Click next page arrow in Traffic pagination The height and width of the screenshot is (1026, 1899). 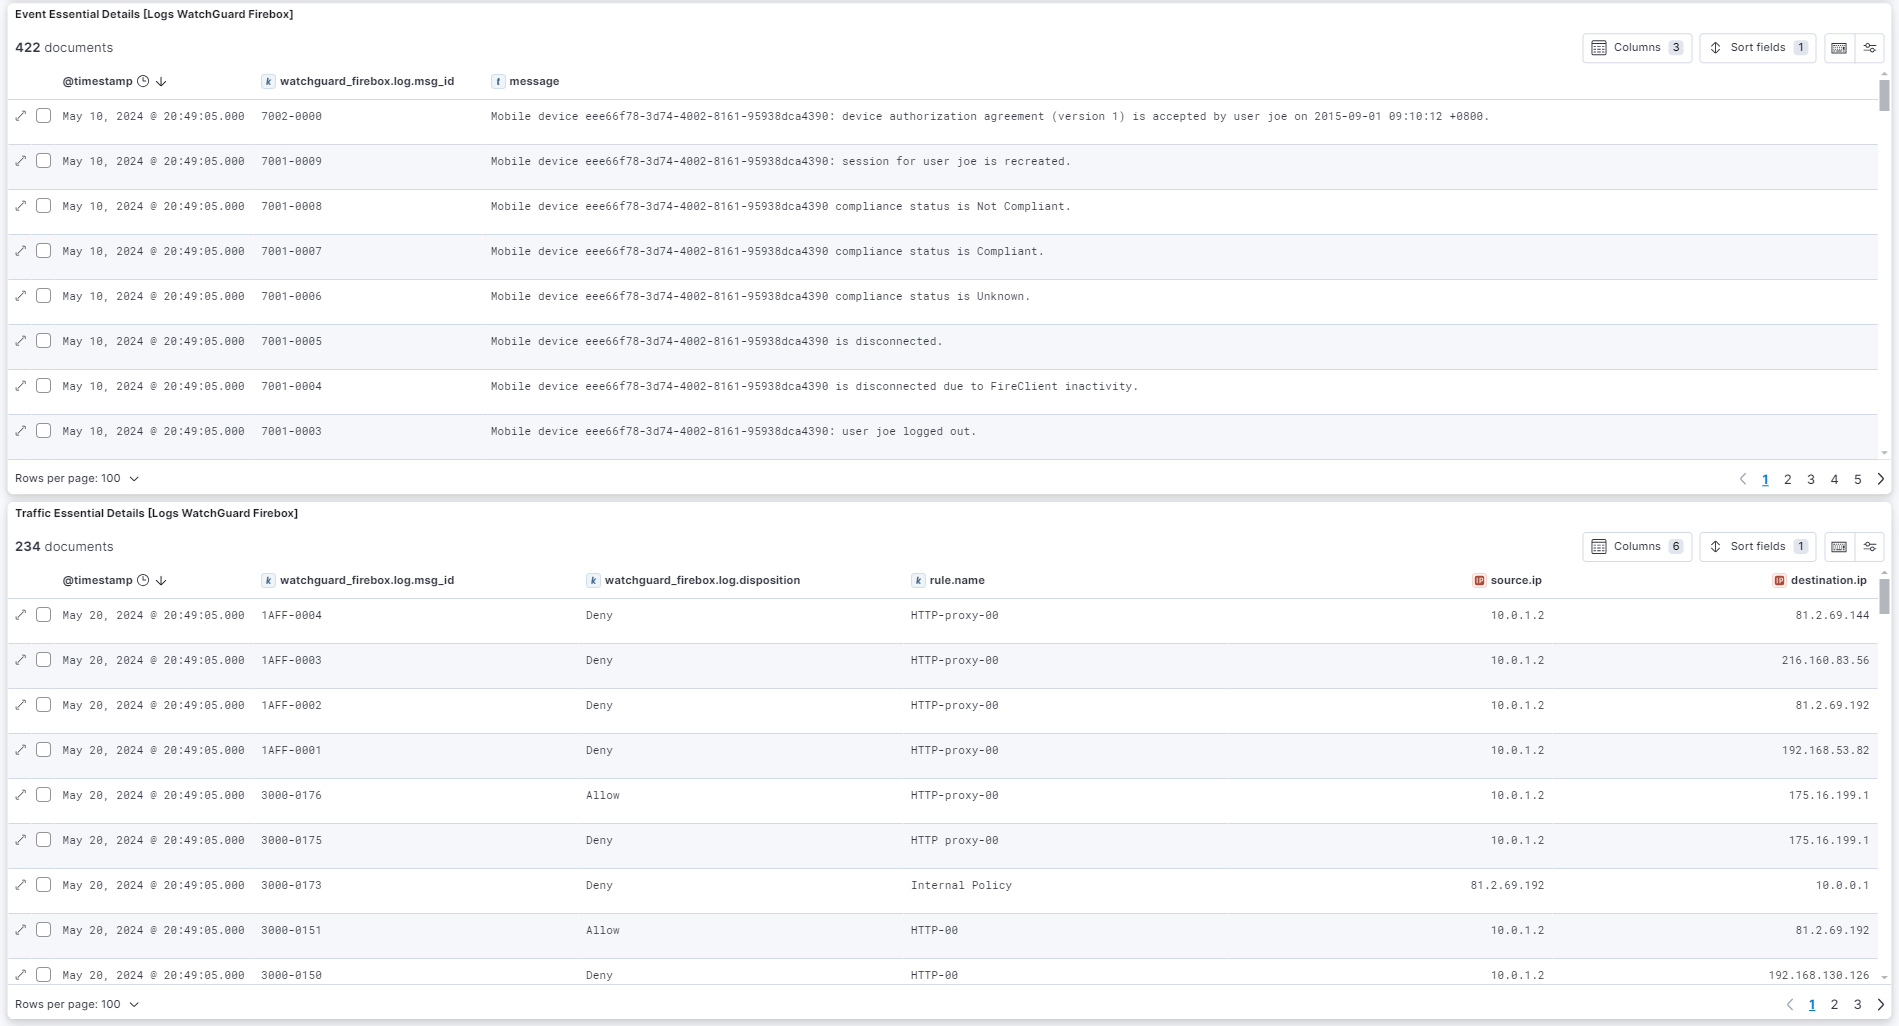coord(1879,1004)
